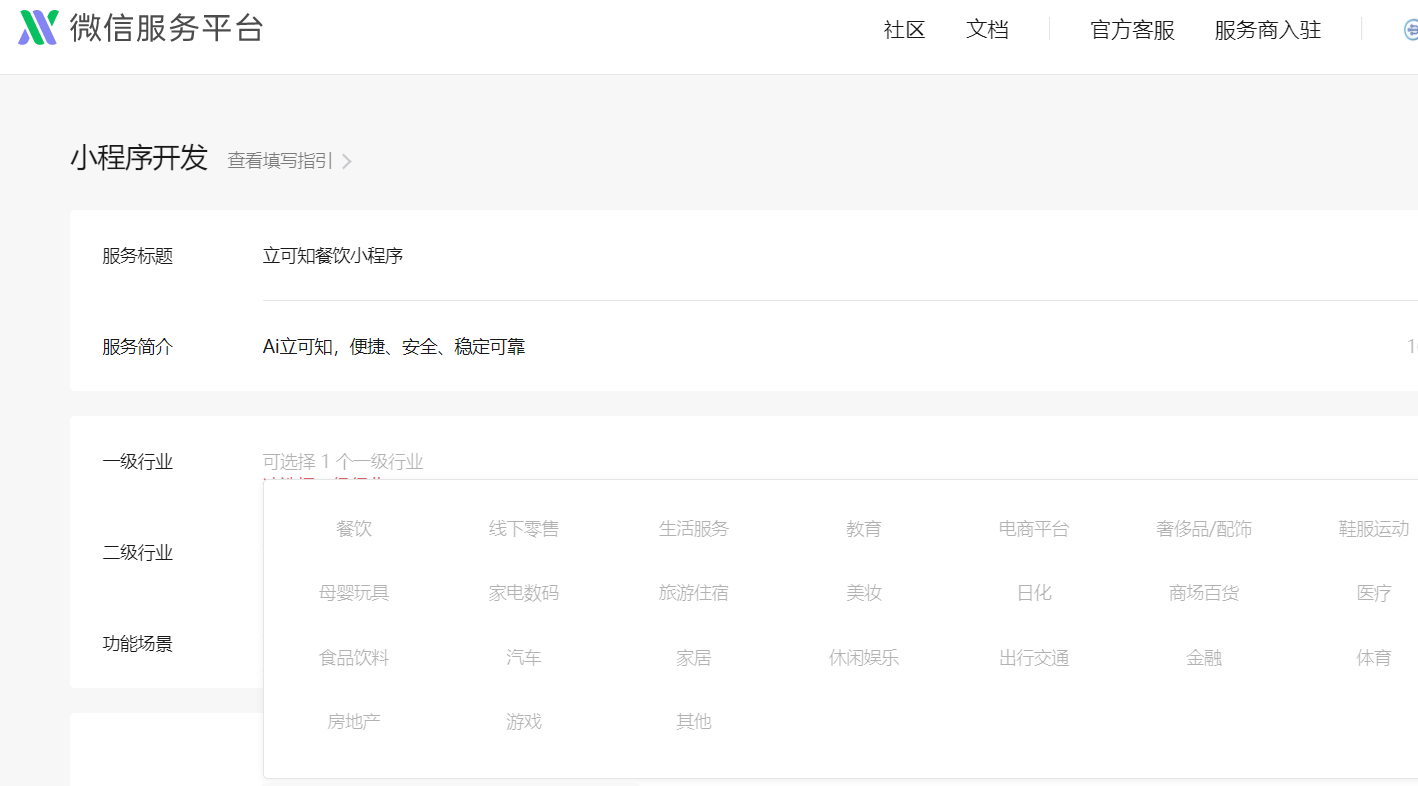Select the 旅游住宿 industry option

coord(694,593)
